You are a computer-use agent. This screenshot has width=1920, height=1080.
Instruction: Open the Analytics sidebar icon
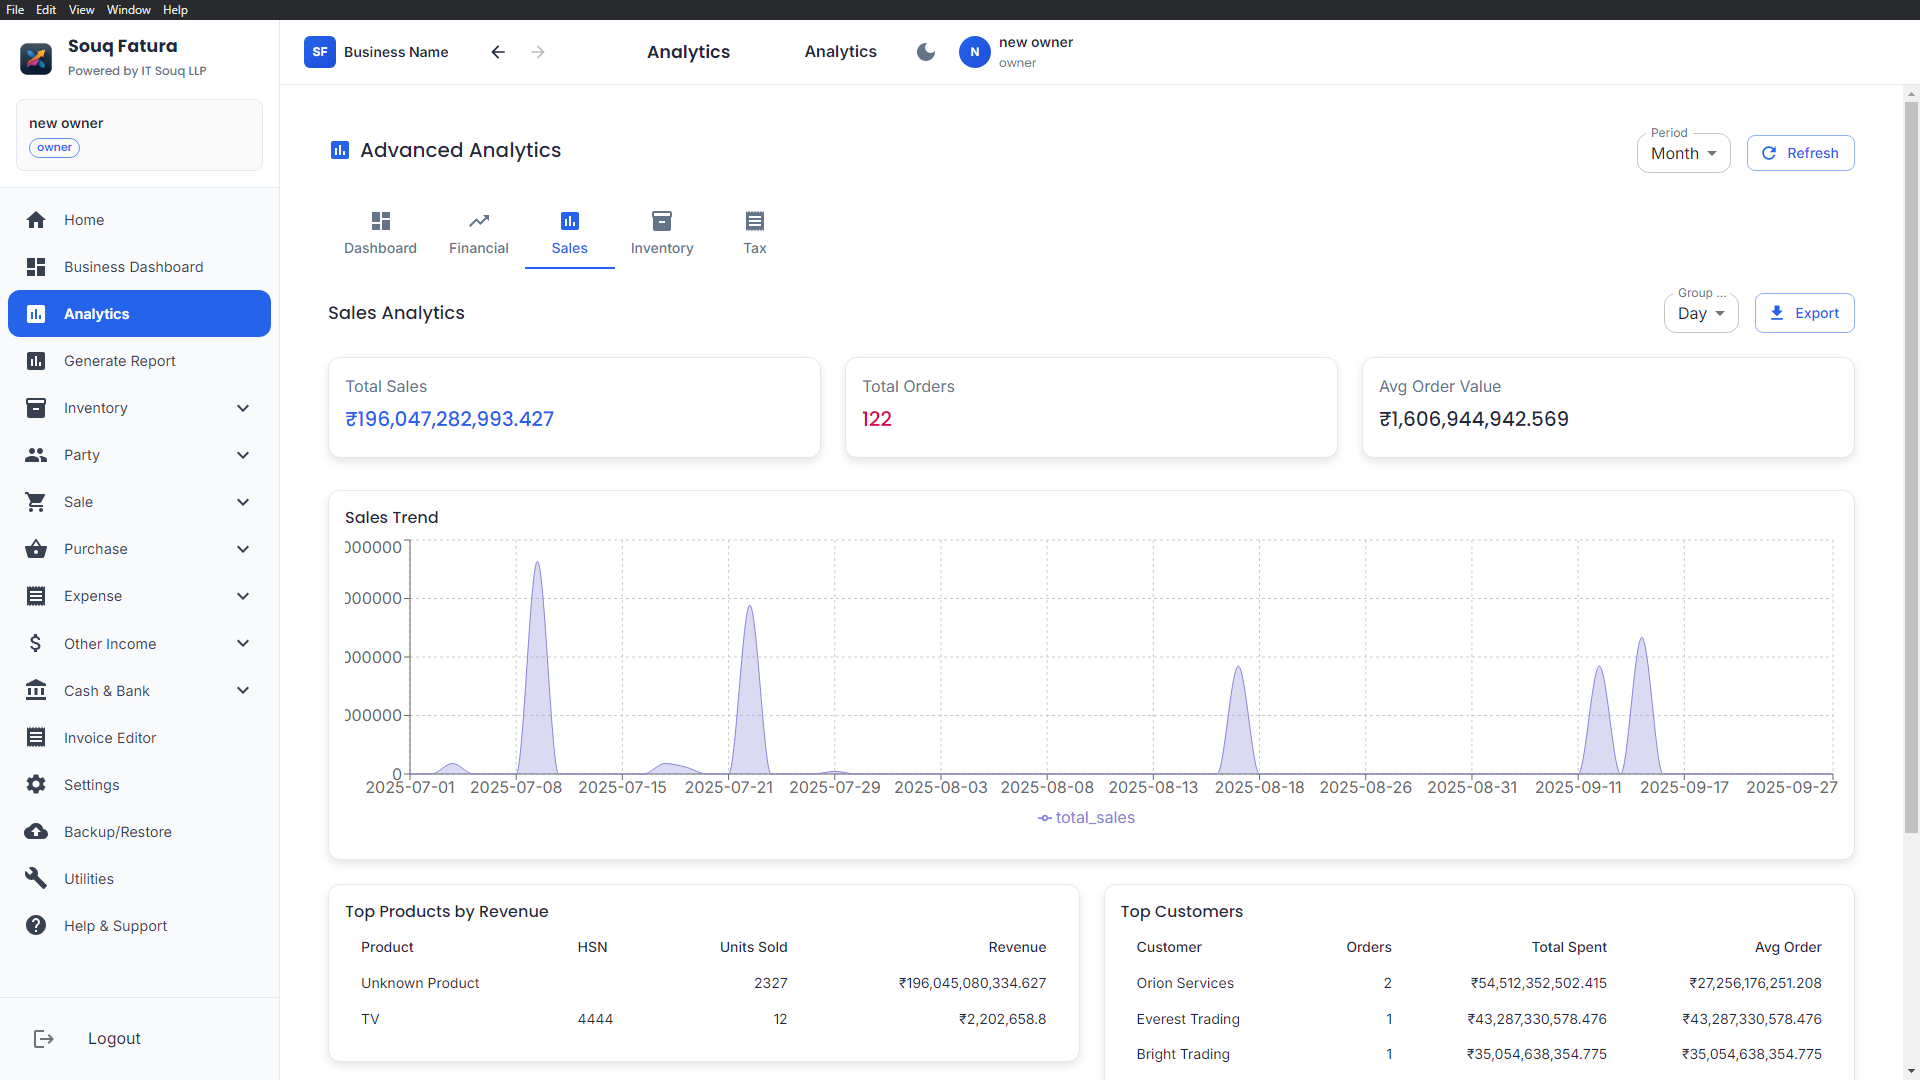tap(36, 313)
